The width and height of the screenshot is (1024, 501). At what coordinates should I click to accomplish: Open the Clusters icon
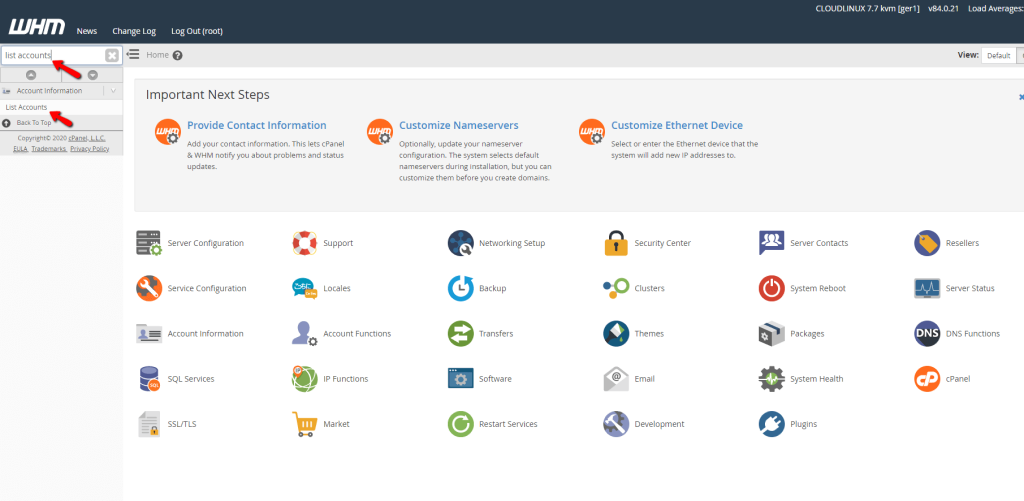tap(616, 288)
